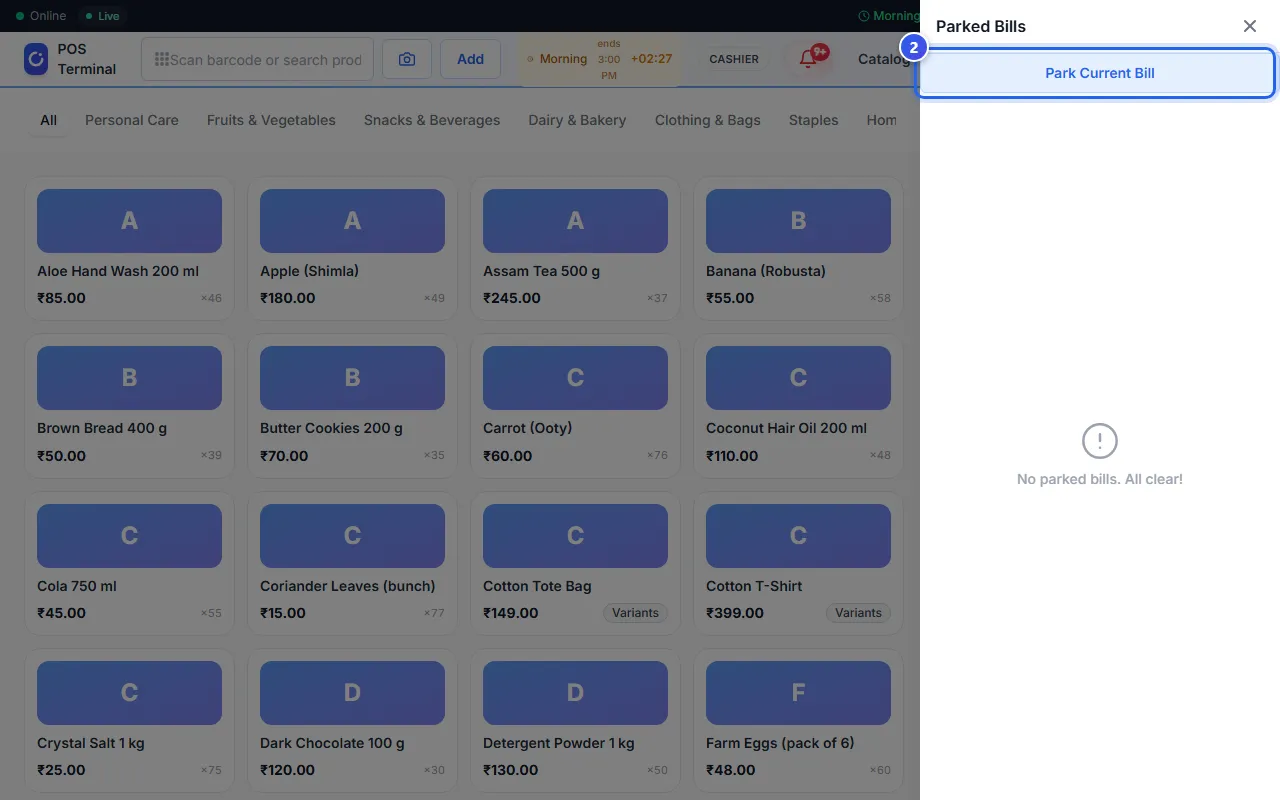Select Brown Bread 400 g product
This screenshot has height=800, width=1280.
[130, 406]
